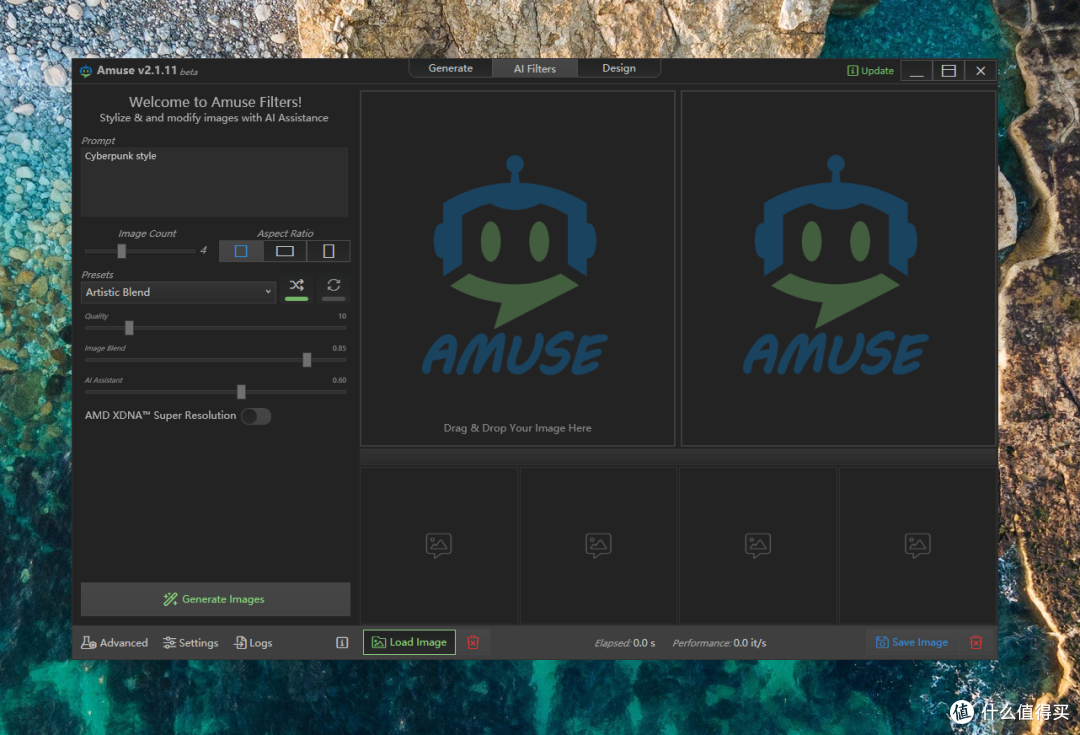This screenshot has height=735, width=1080.
Task: Switch to the Design tab
Action: [618, 69]
